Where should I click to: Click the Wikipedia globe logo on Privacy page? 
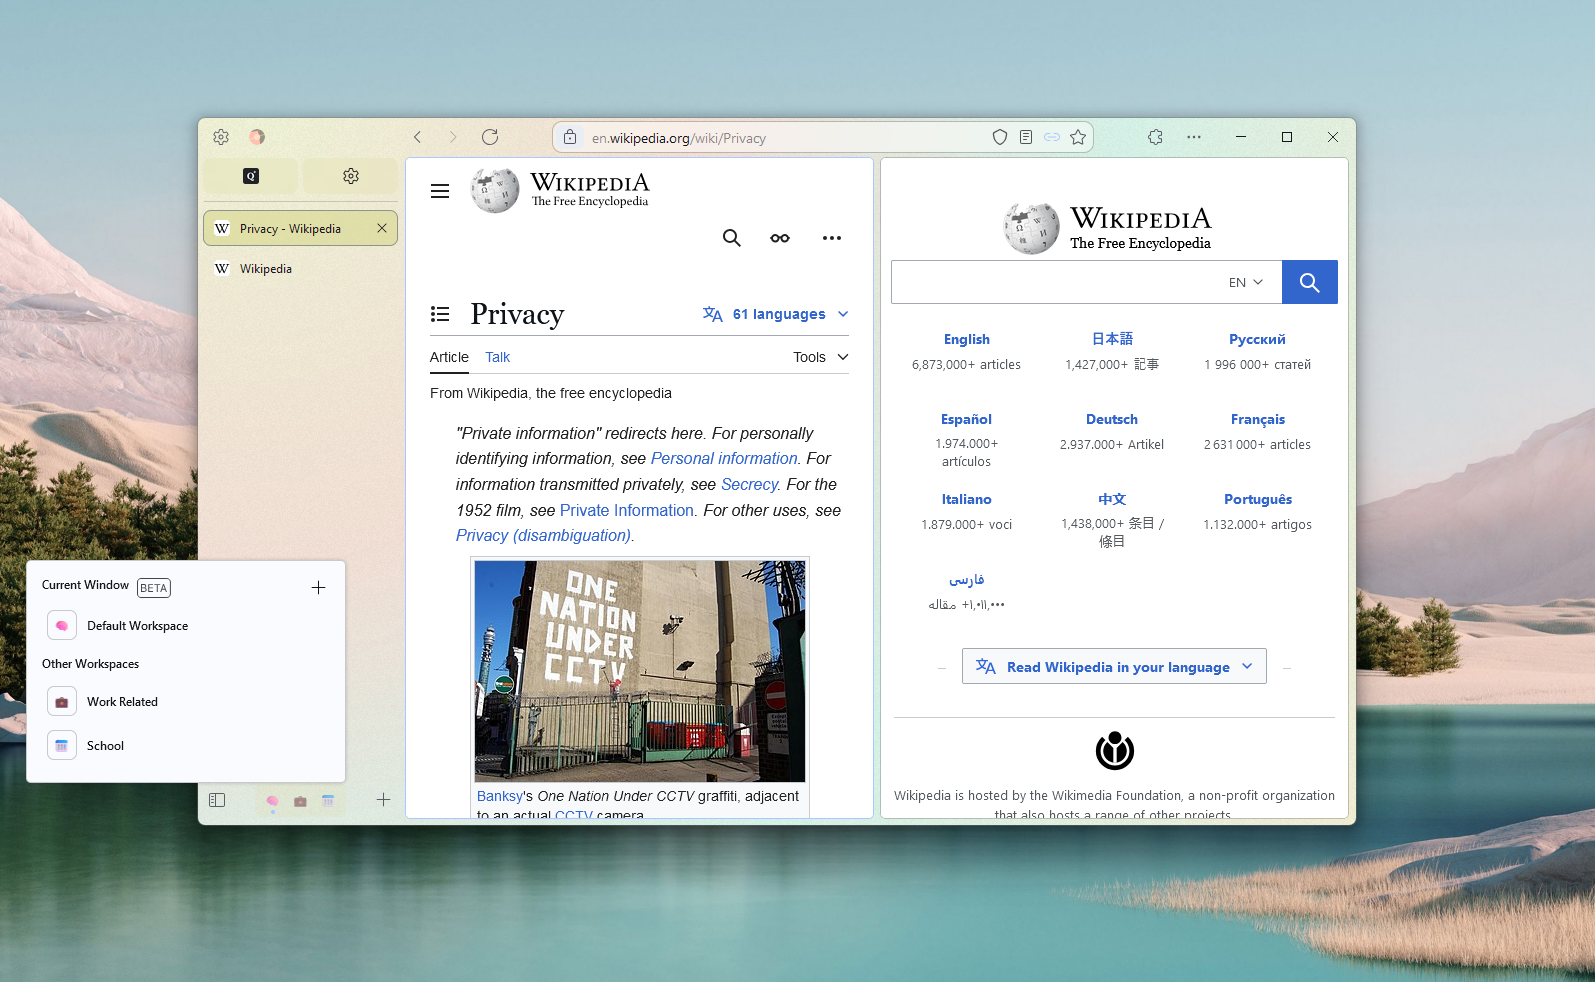(x=495, y=190)
